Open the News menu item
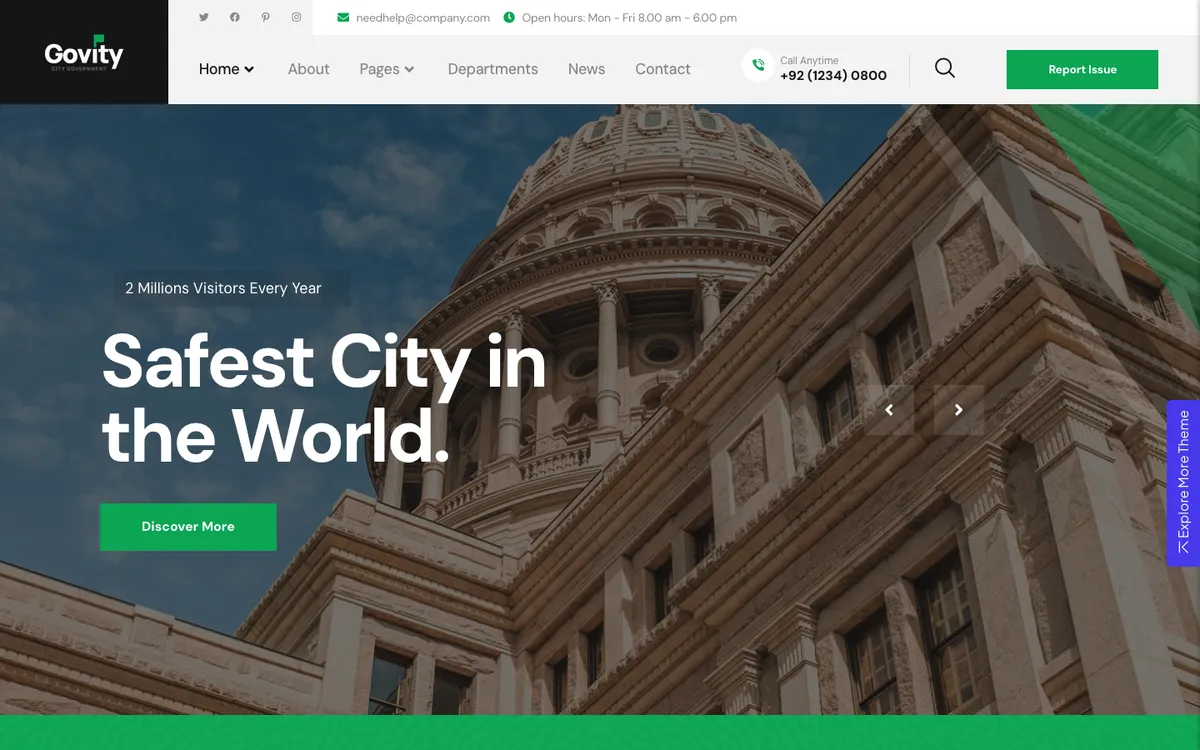Screen dimensions: 1200x750 pos(586,69)
